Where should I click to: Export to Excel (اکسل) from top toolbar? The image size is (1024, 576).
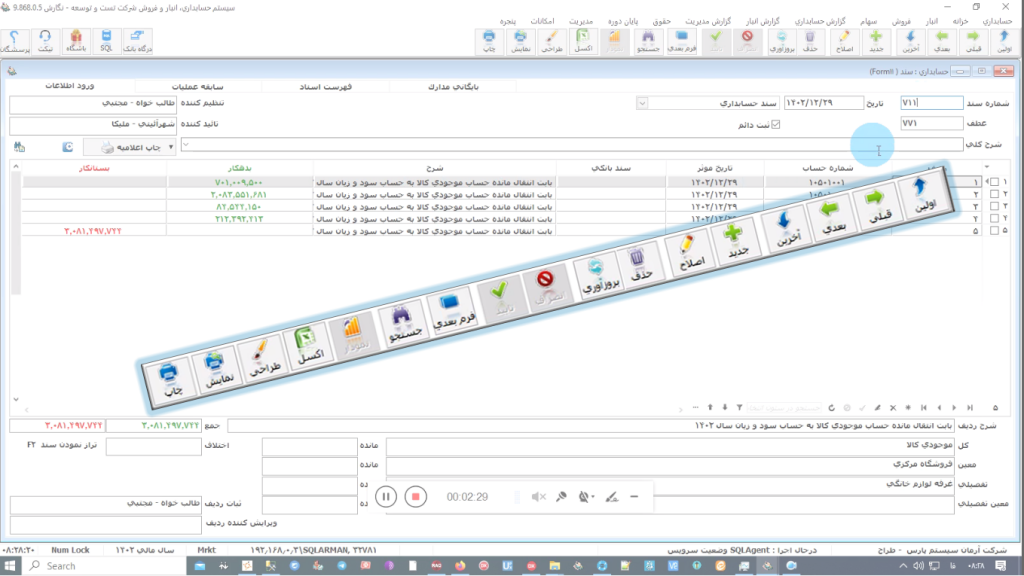tap(583, 41)
